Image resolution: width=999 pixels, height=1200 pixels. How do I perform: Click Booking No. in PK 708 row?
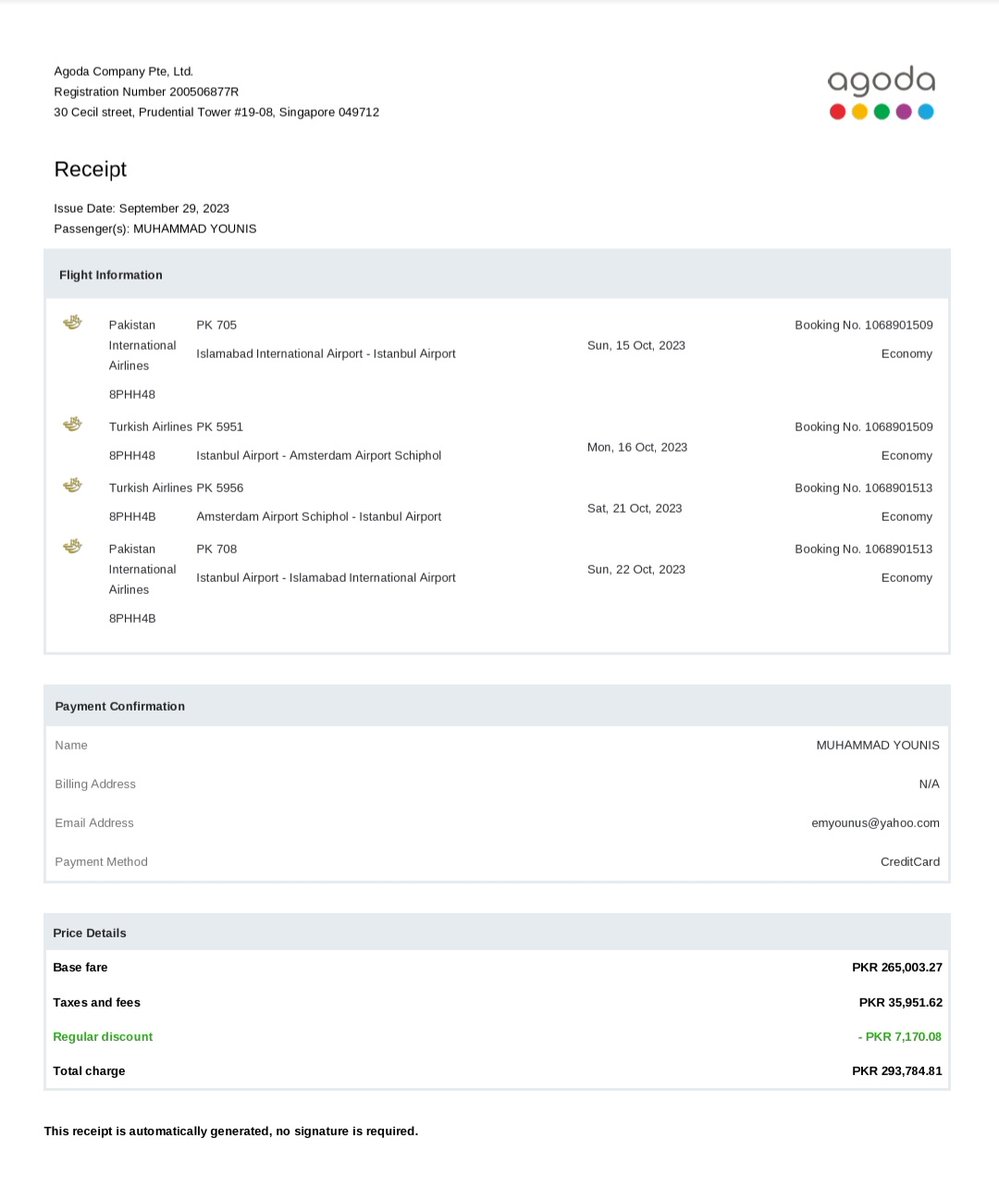click(x=864, y=548)
